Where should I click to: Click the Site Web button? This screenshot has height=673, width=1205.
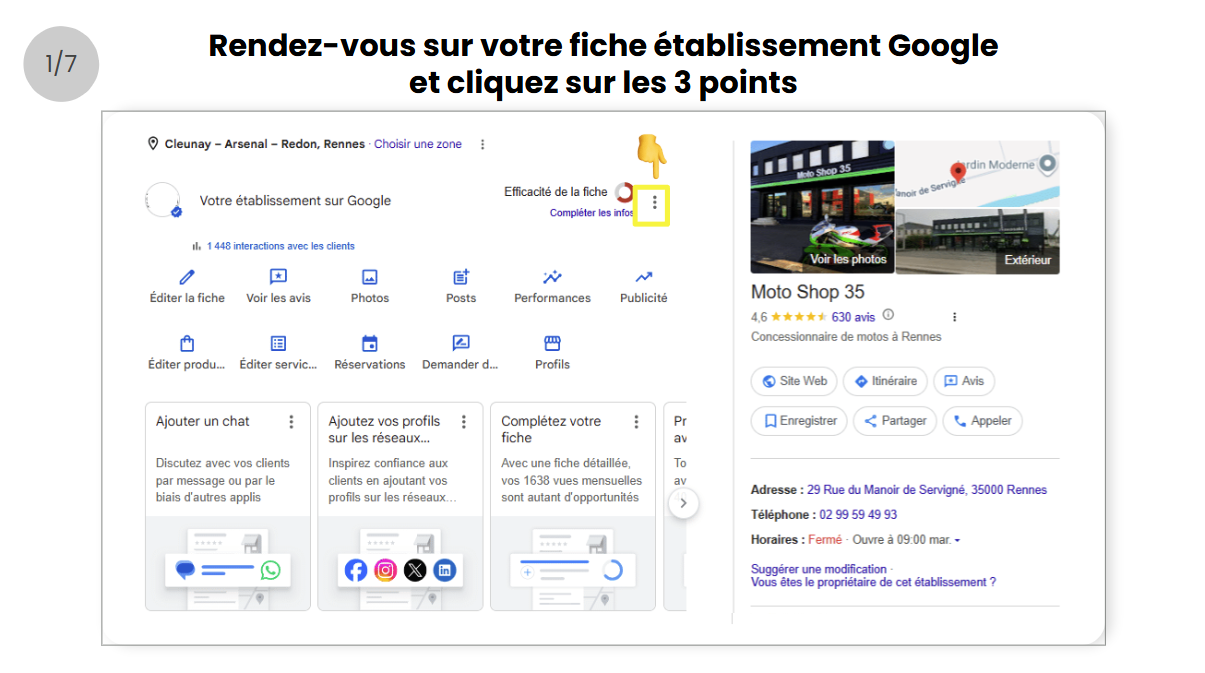[795, 381]
